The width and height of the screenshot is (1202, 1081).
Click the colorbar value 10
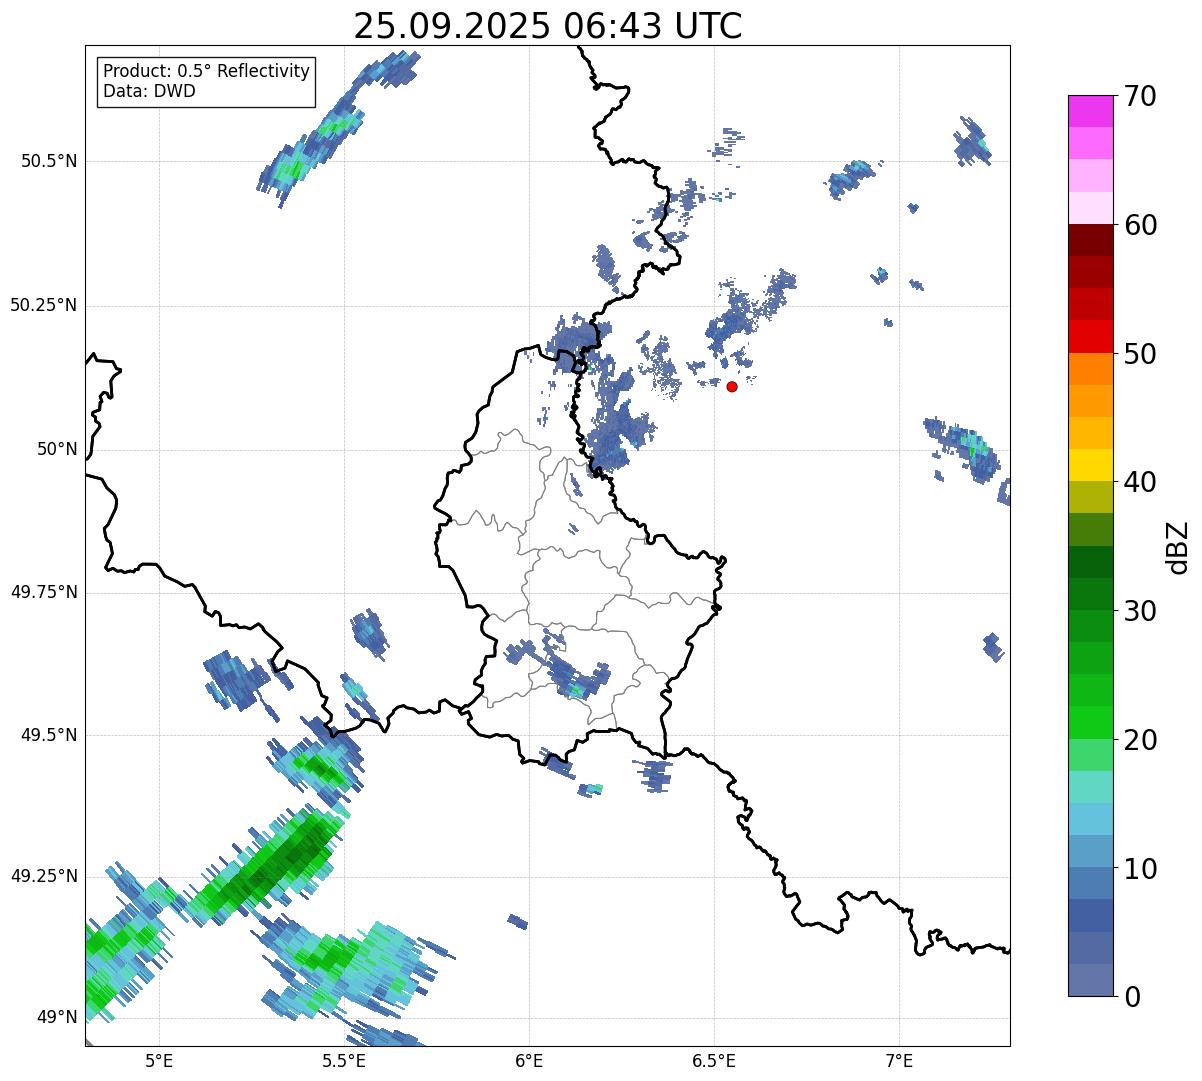pos(1140,869)
